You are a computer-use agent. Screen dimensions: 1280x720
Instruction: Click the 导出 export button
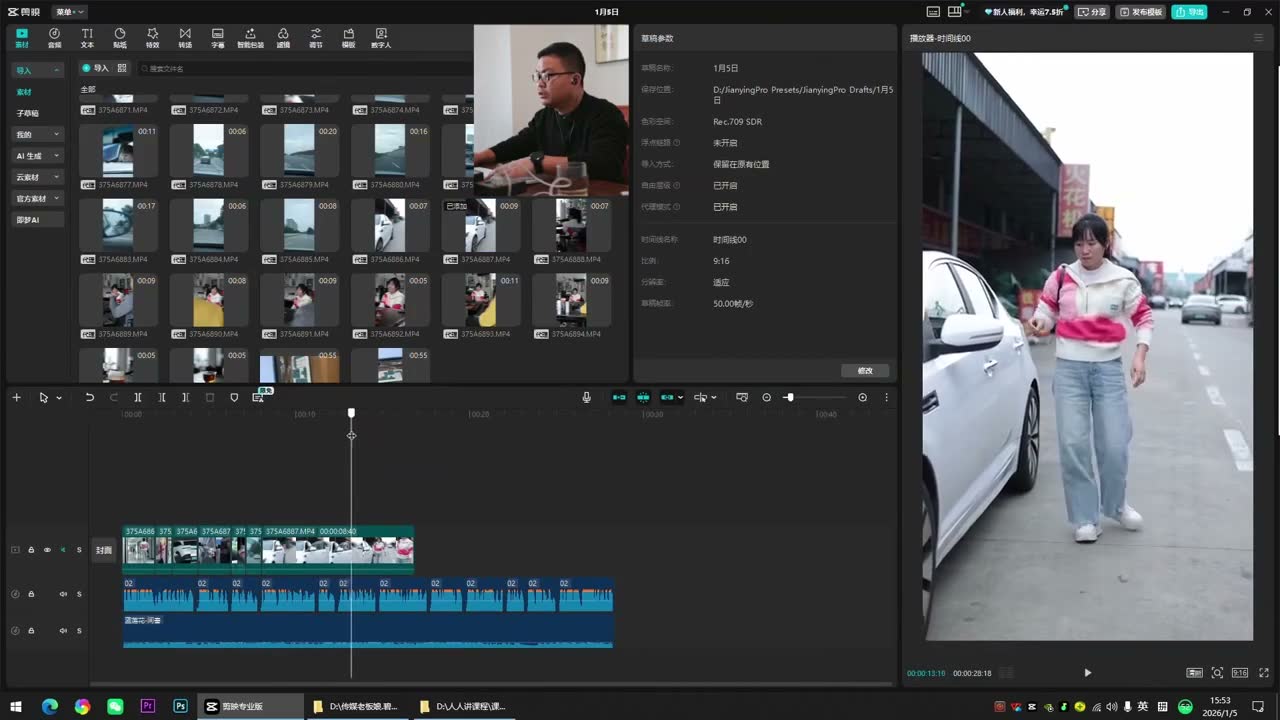tap(1190, 12)
